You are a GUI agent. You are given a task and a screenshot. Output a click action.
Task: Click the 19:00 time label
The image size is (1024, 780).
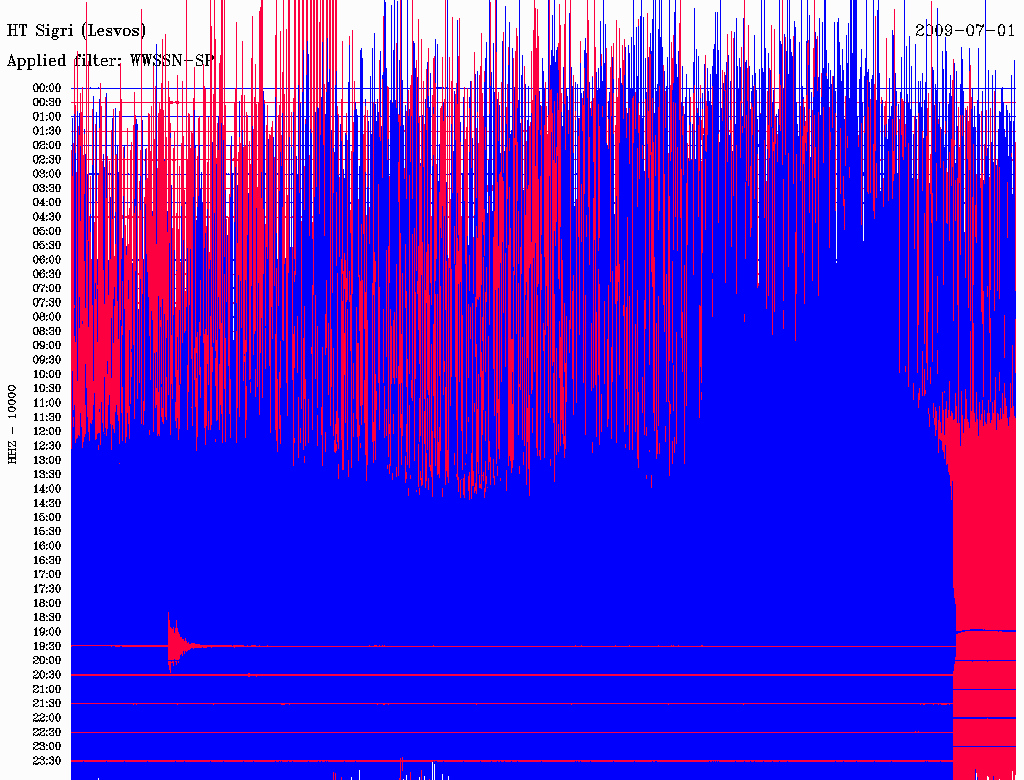pos(47,632)
